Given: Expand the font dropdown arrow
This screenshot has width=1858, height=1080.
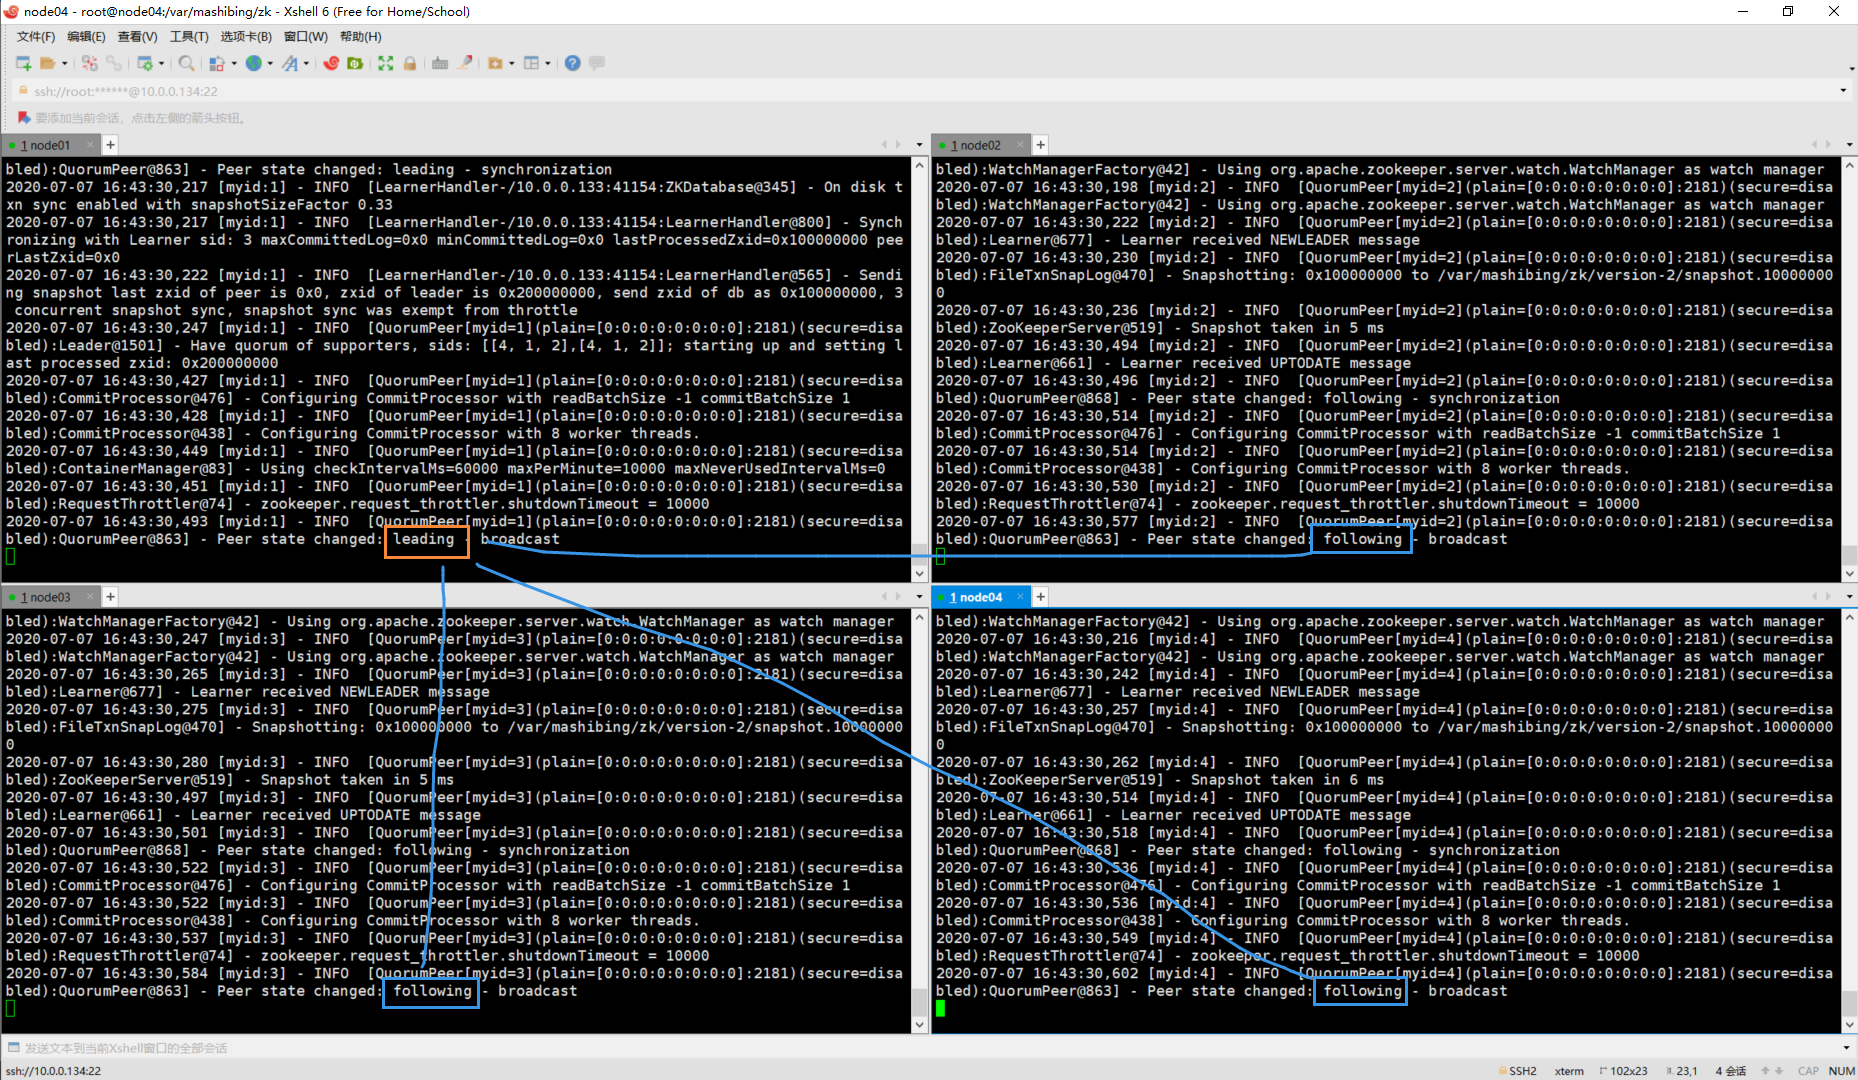Looking at the screenshot, I should (306, 63).
